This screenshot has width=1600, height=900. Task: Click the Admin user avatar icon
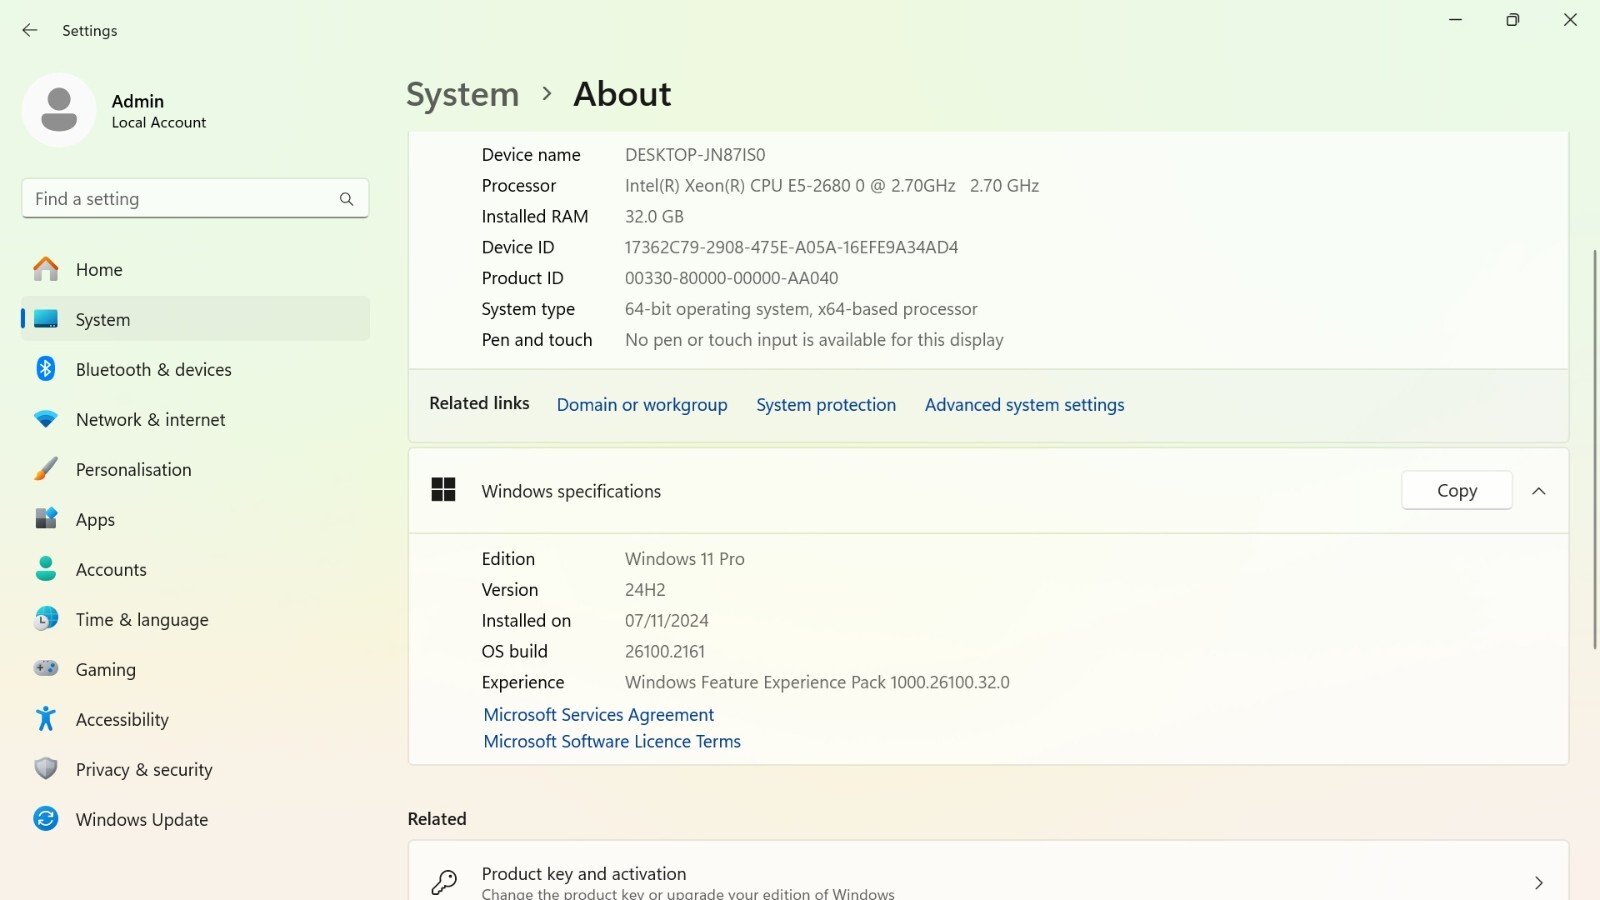pyautogui.click(x=59, y=110)
